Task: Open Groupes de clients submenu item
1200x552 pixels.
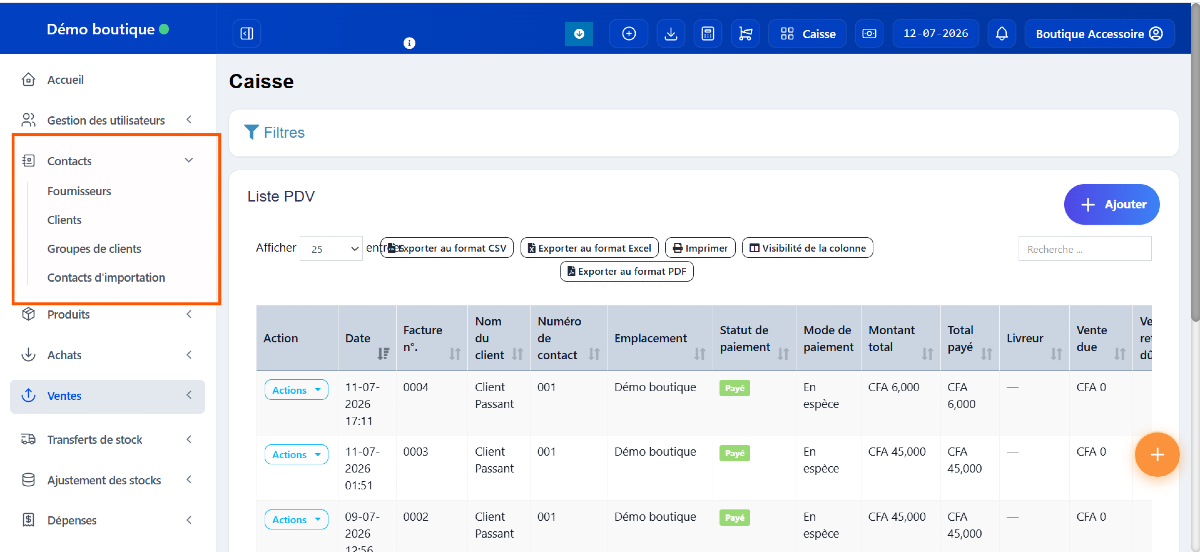Action: [94, 249]
